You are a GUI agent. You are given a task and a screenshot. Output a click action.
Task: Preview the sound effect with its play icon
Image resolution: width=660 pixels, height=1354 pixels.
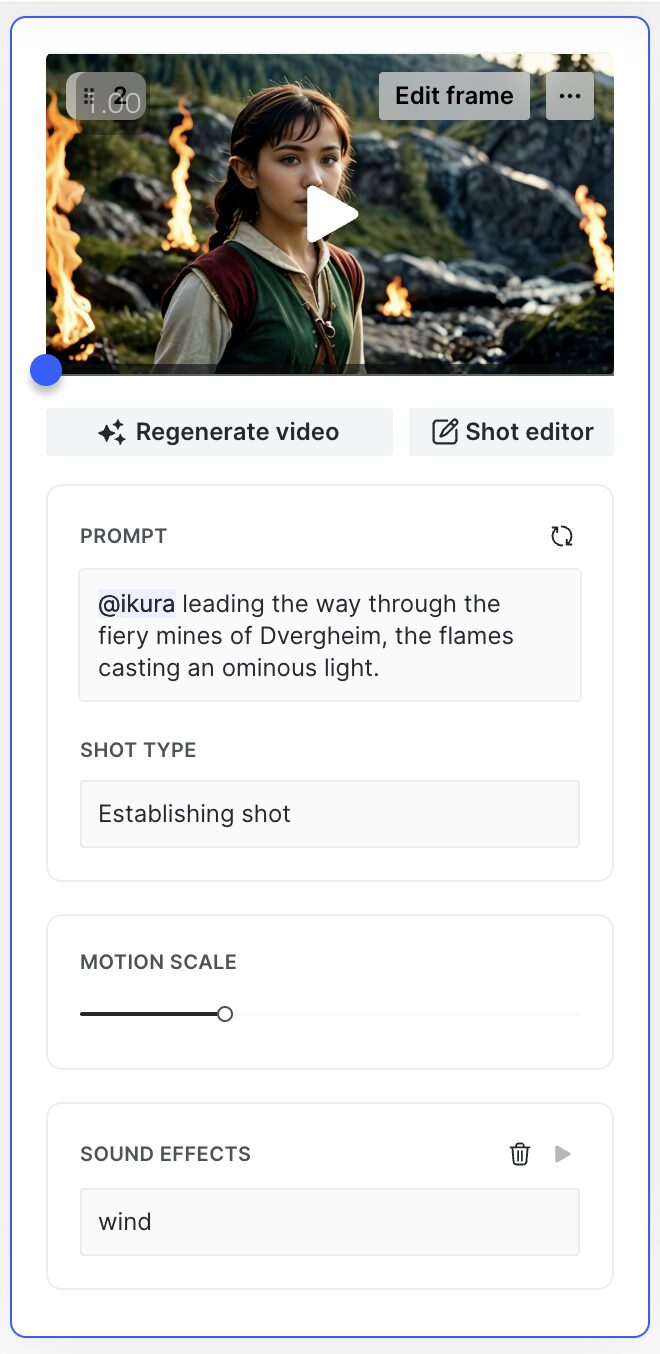coord(563,1154)
